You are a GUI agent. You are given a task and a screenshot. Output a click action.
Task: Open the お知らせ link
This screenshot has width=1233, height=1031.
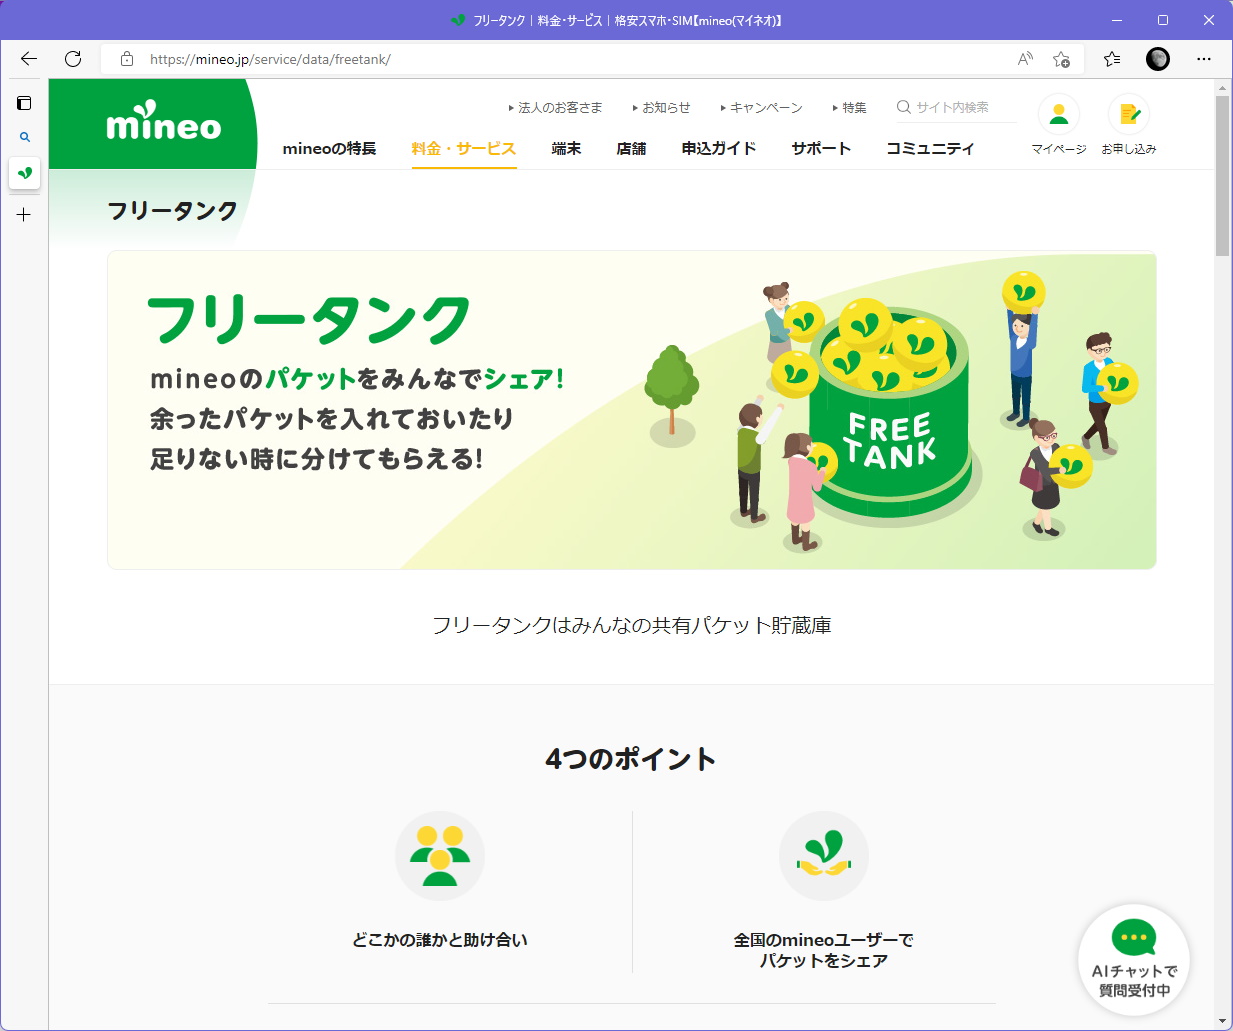coord(665,106)
